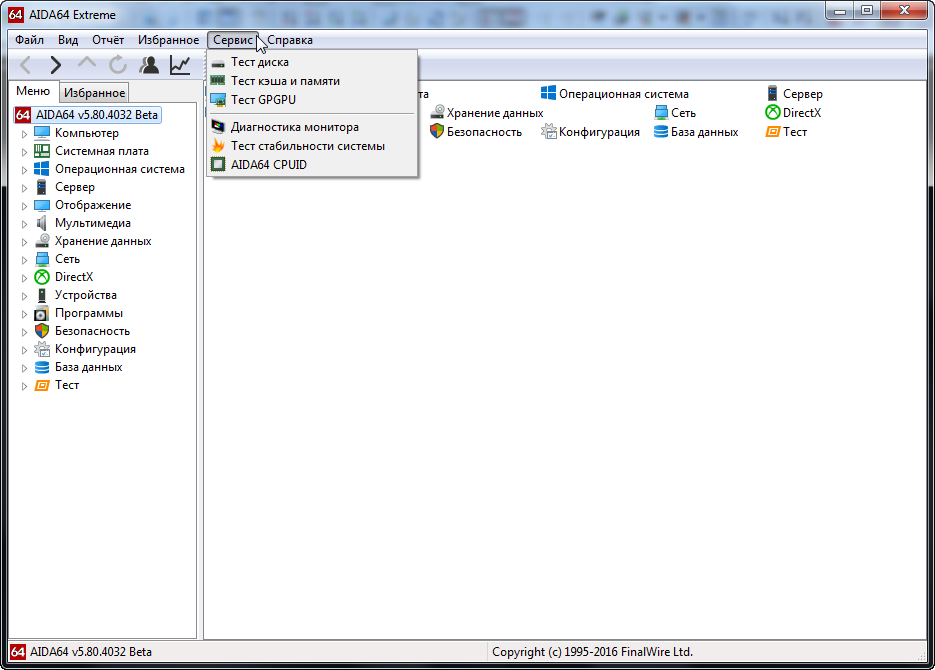Open the Вид menu
The width and height of the screenshot is (935, 670).
click(x=68, y=40)
